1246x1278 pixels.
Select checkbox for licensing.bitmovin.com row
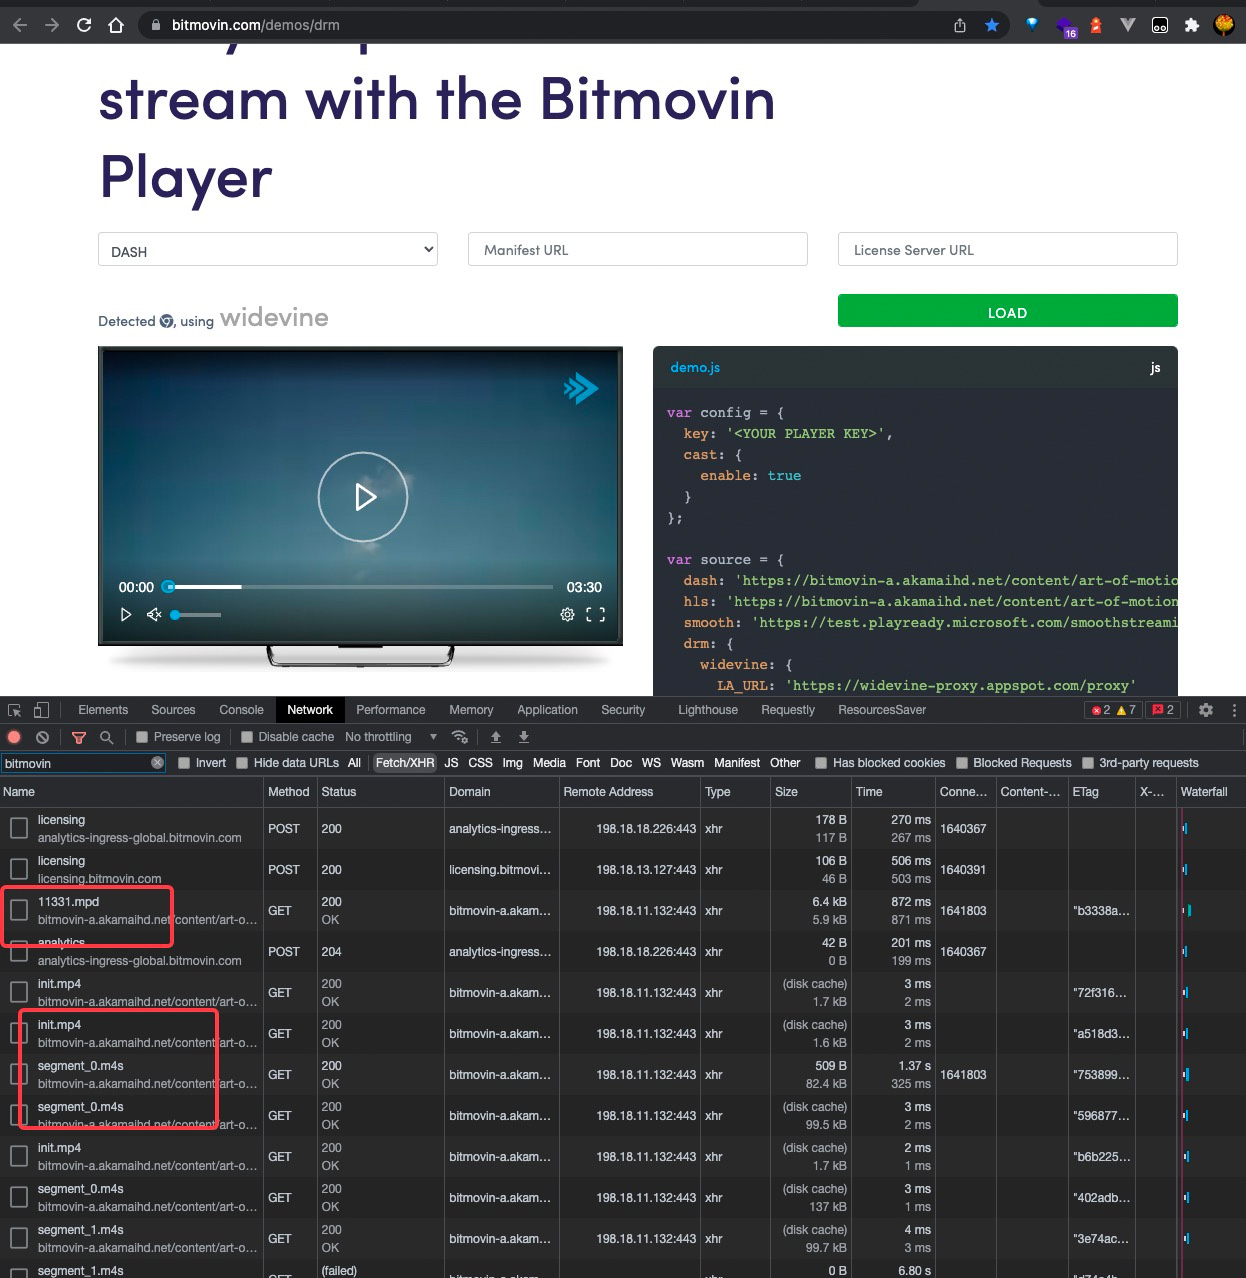click(x=19, y=869)
